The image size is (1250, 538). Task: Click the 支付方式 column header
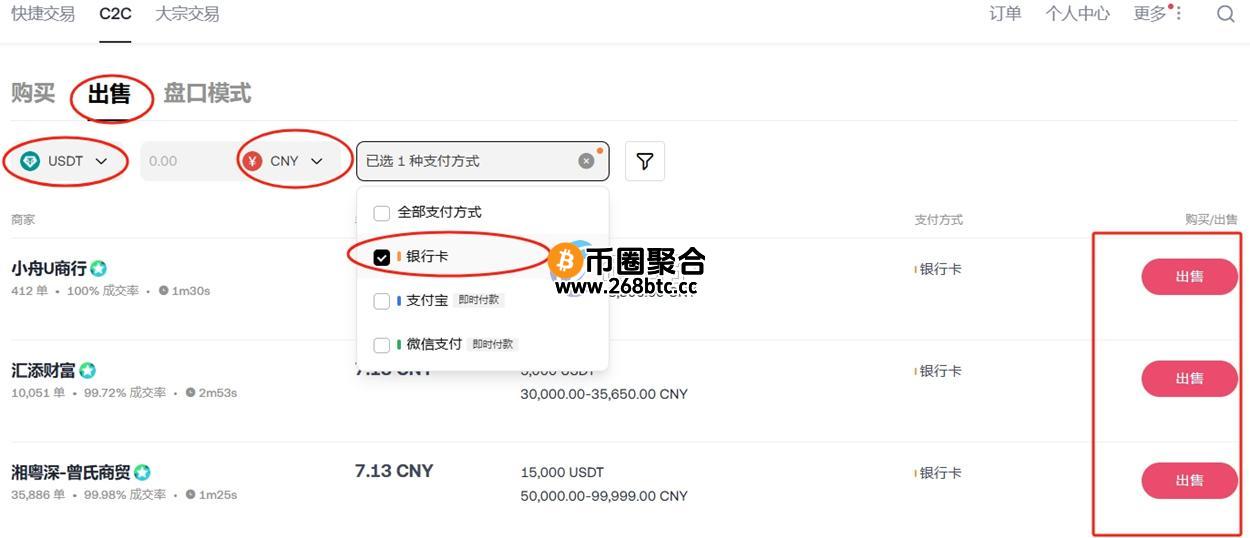click(939, 220)
